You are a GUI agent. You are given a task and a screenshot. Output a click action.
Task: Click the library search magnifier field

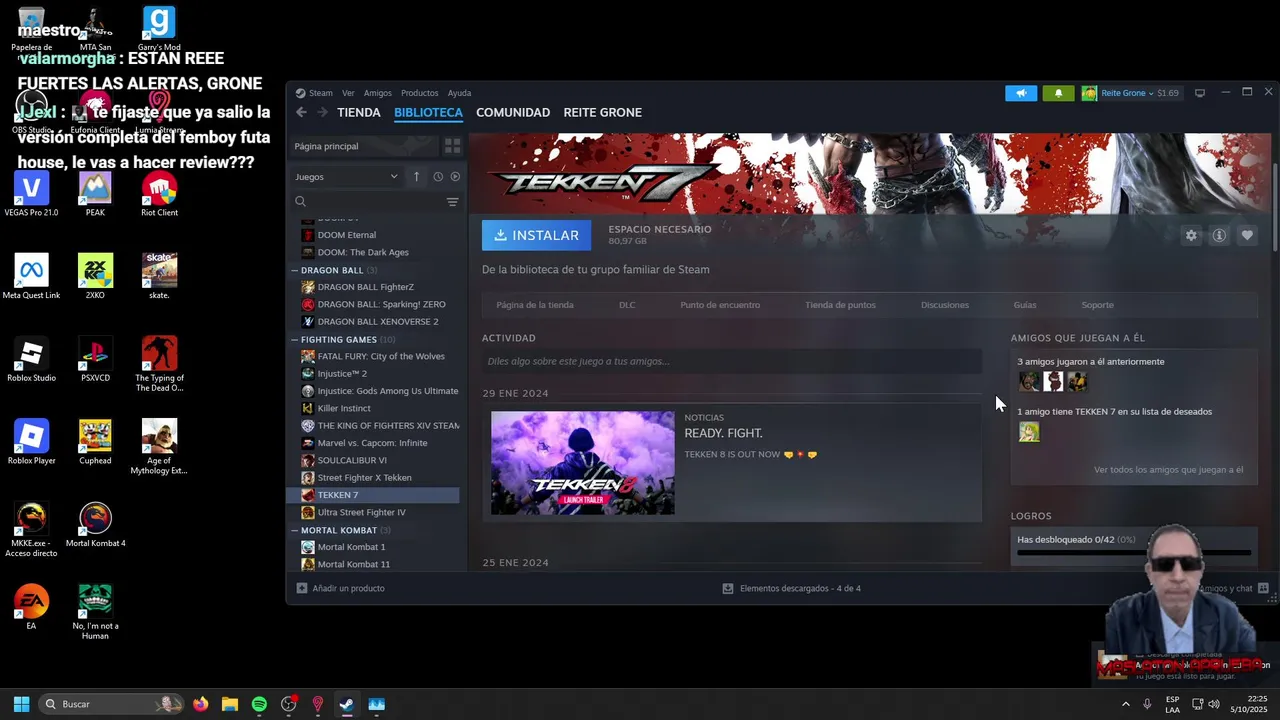(x=367, y=202)
